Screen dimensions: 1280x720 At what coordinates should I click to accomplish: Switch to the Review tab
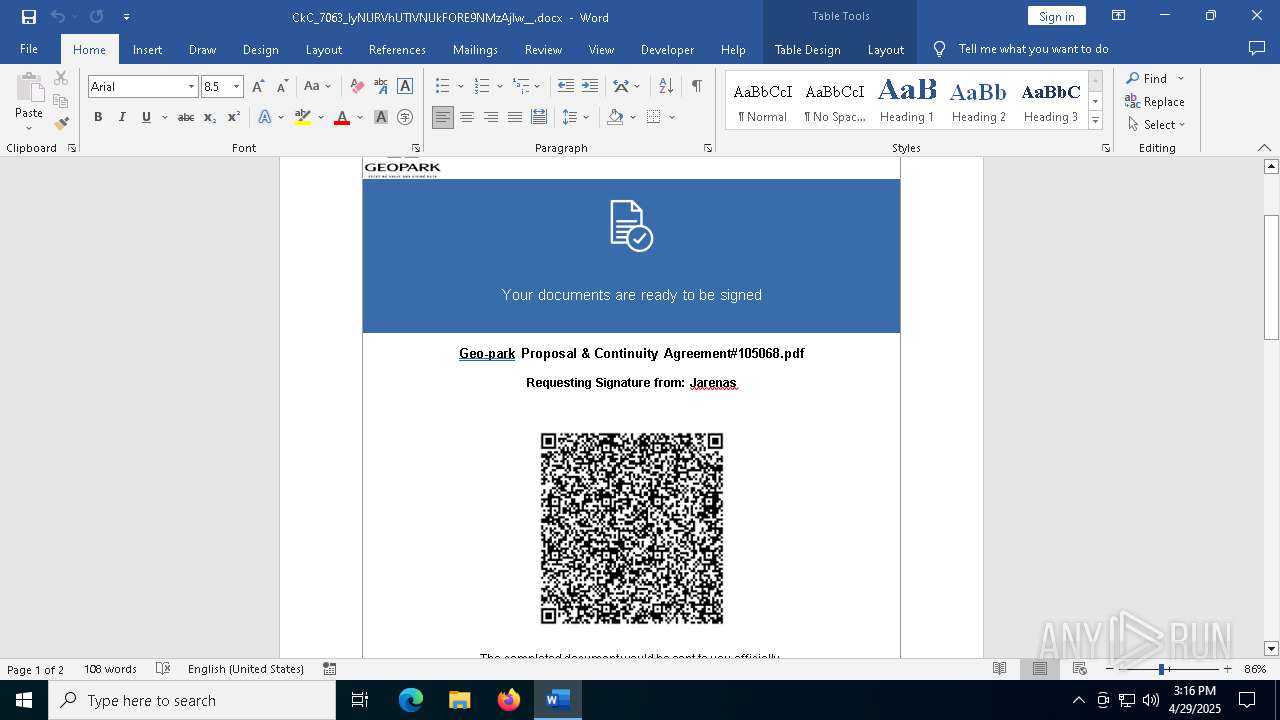[x=543, y=49]
